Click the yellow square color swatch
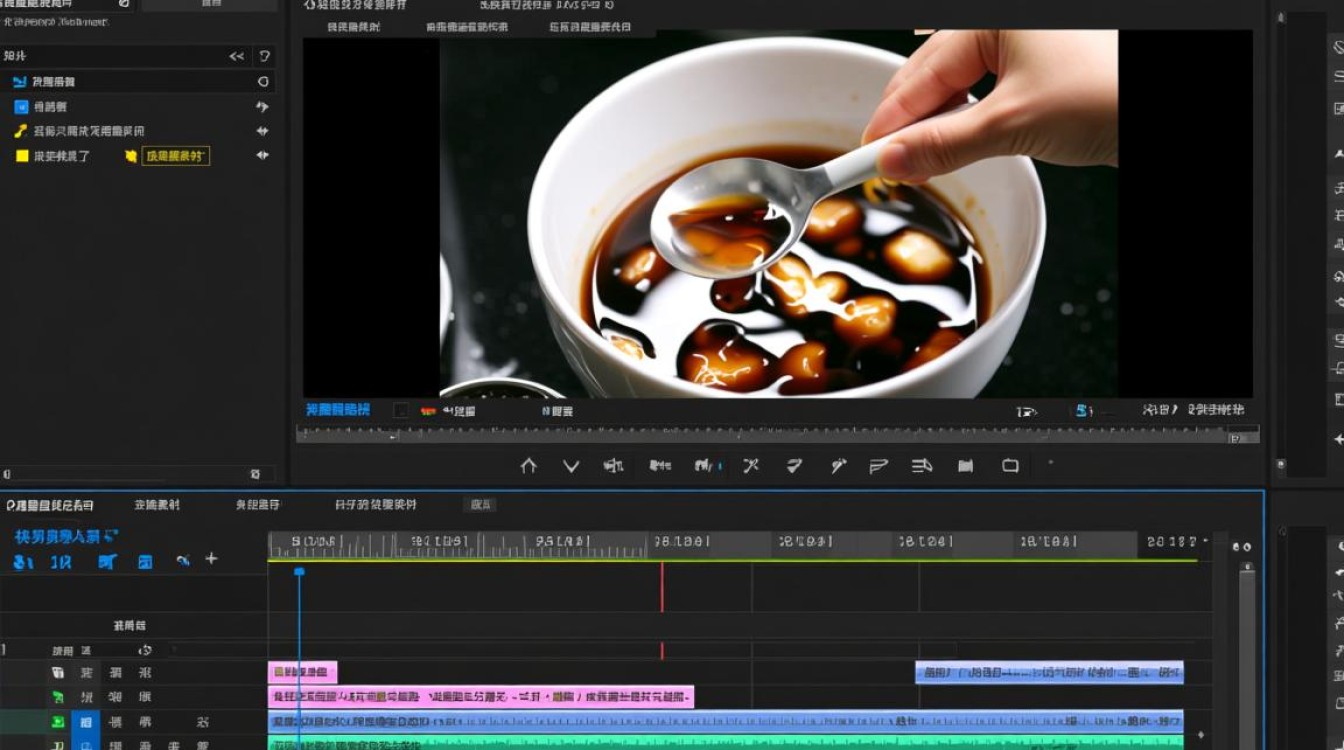 22,156
